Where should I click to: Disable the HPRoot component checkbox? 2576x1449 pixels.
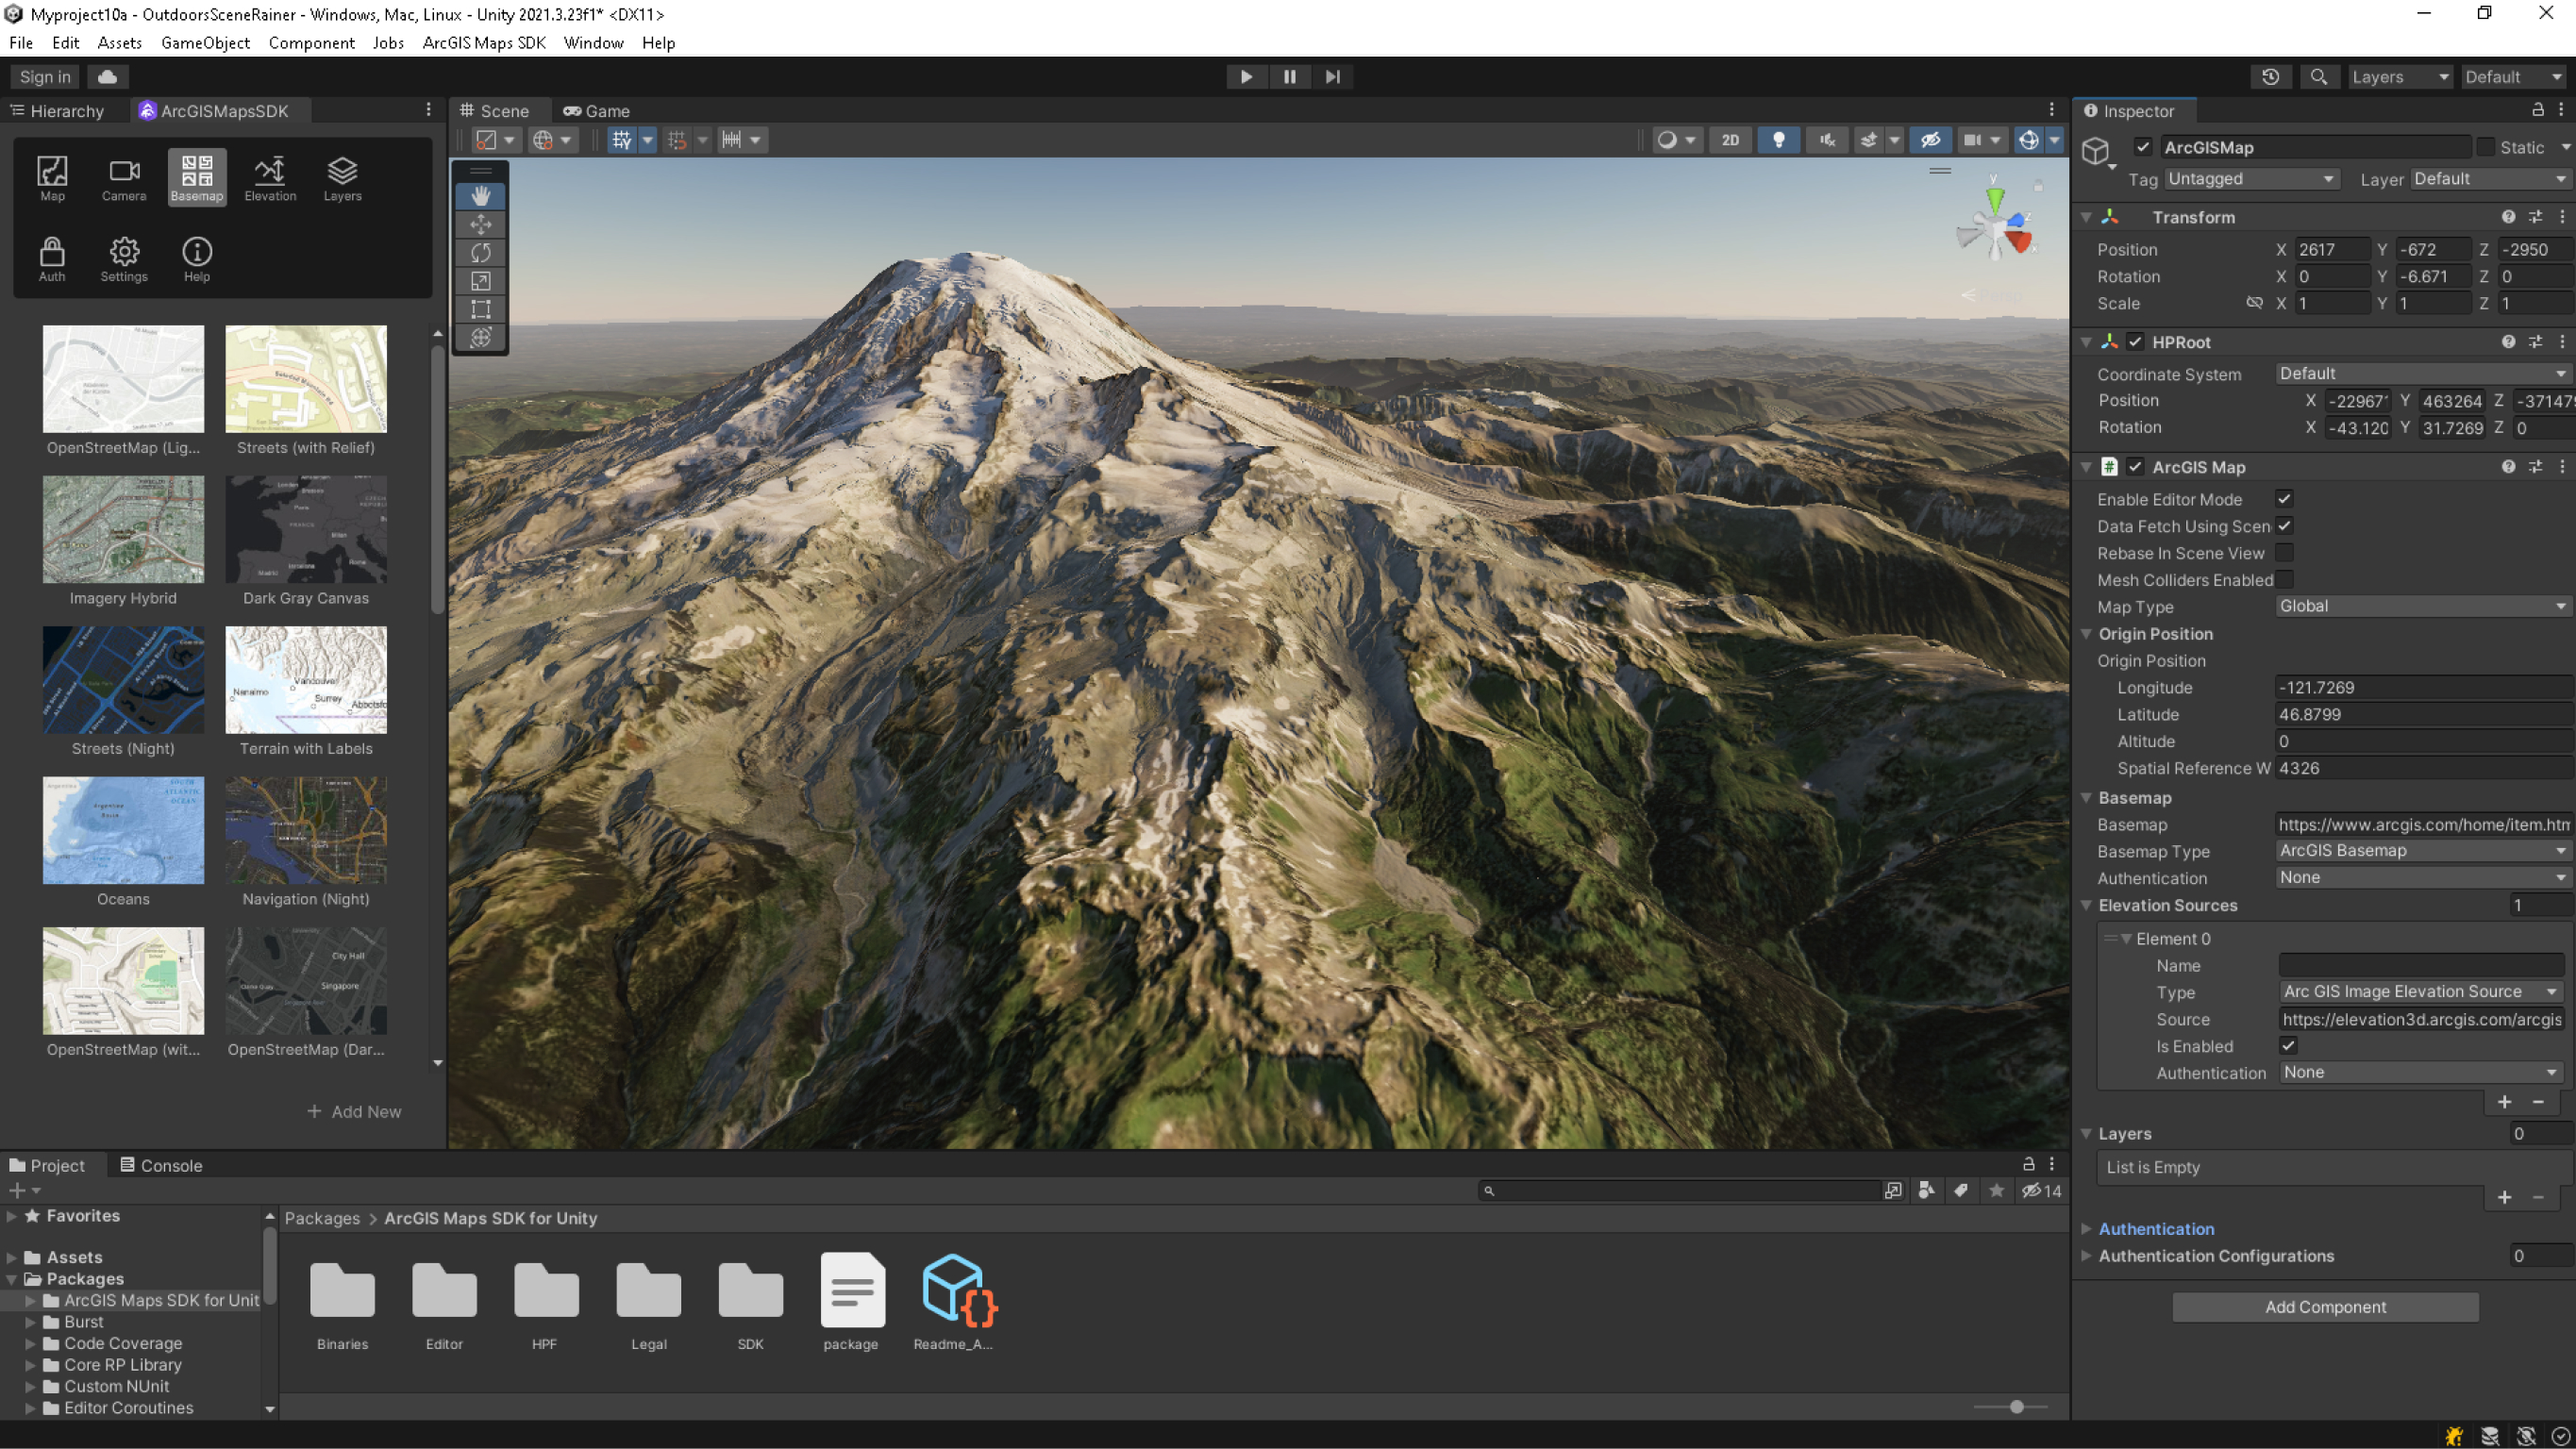pyautogui.click(x=2135, y=342)
